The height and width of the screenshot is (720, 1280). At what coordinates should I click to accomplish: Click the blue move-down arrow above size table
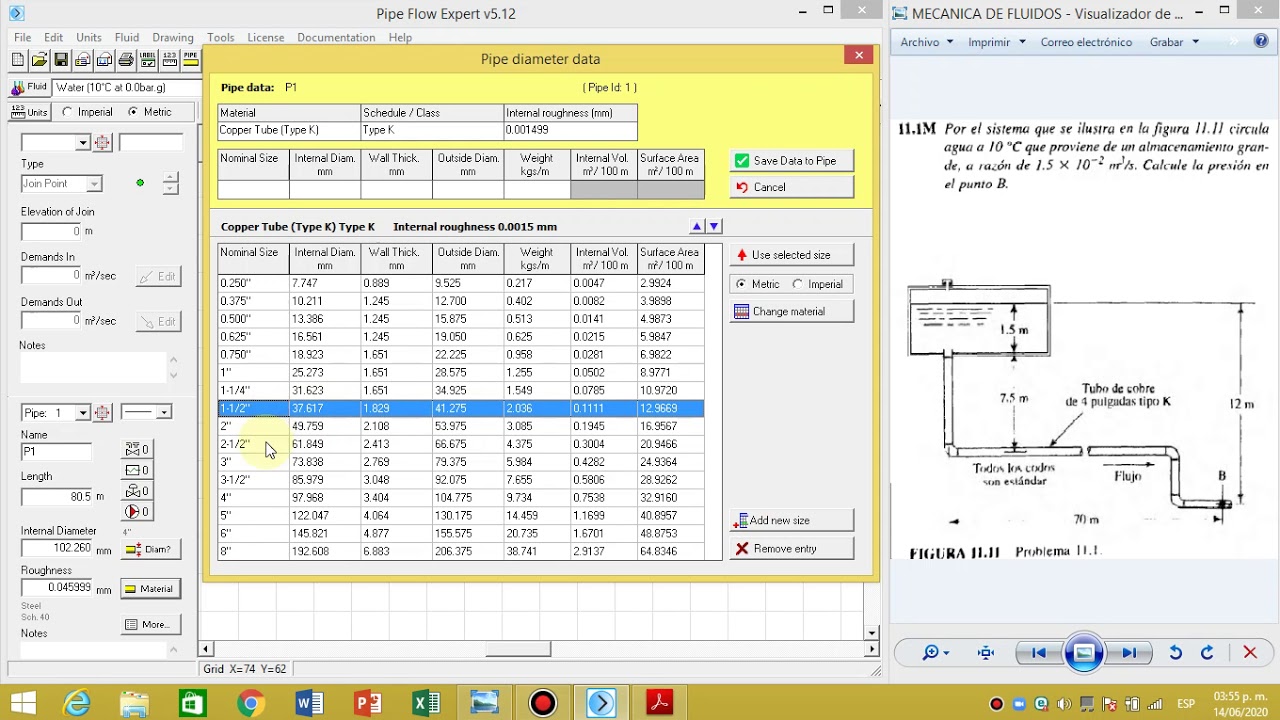(714, 227)
